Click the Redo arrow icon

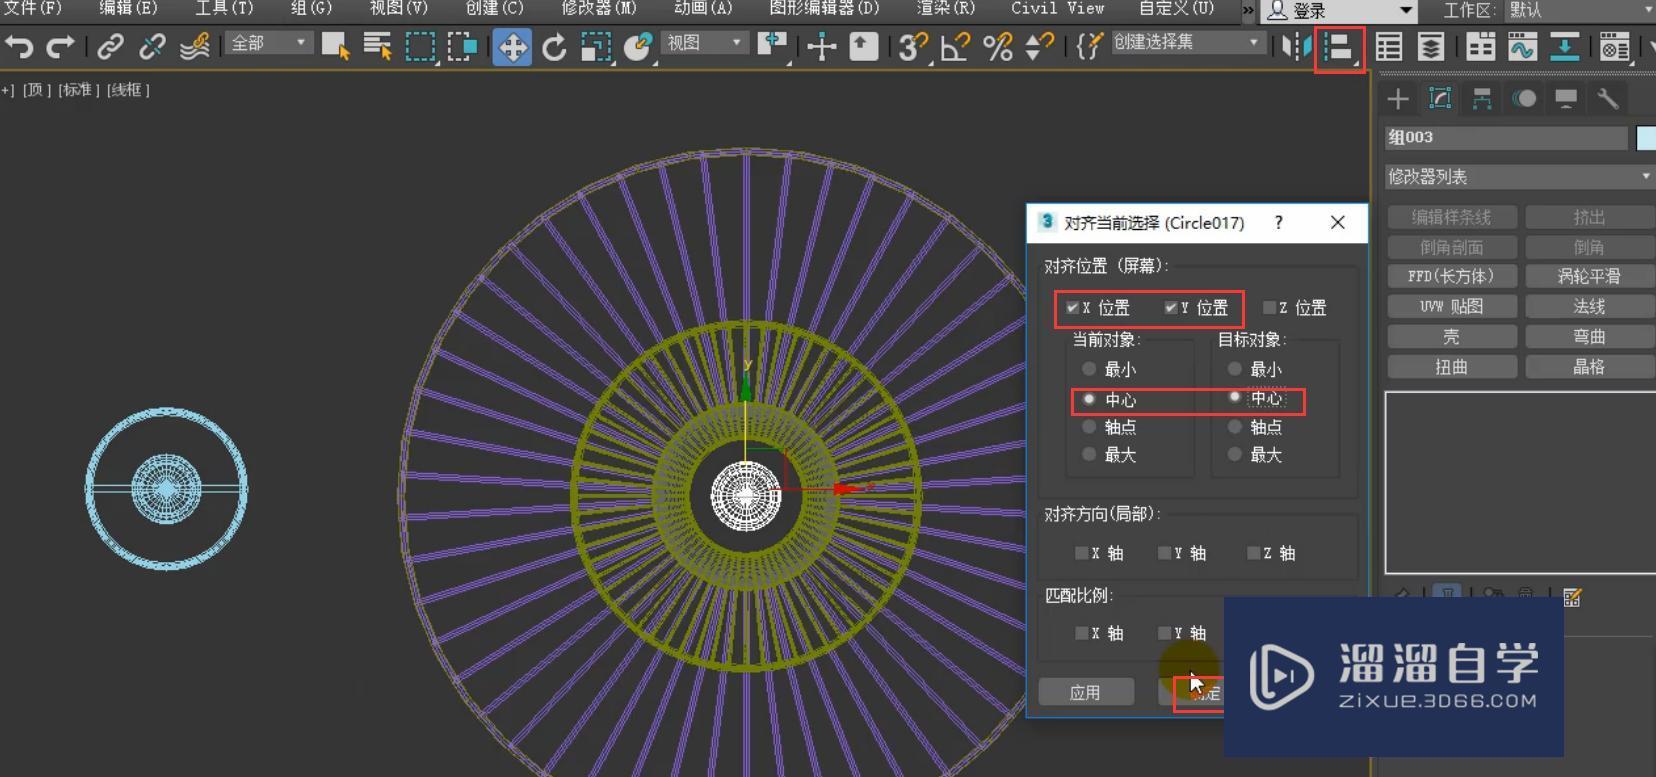click(x=60, y=46)
